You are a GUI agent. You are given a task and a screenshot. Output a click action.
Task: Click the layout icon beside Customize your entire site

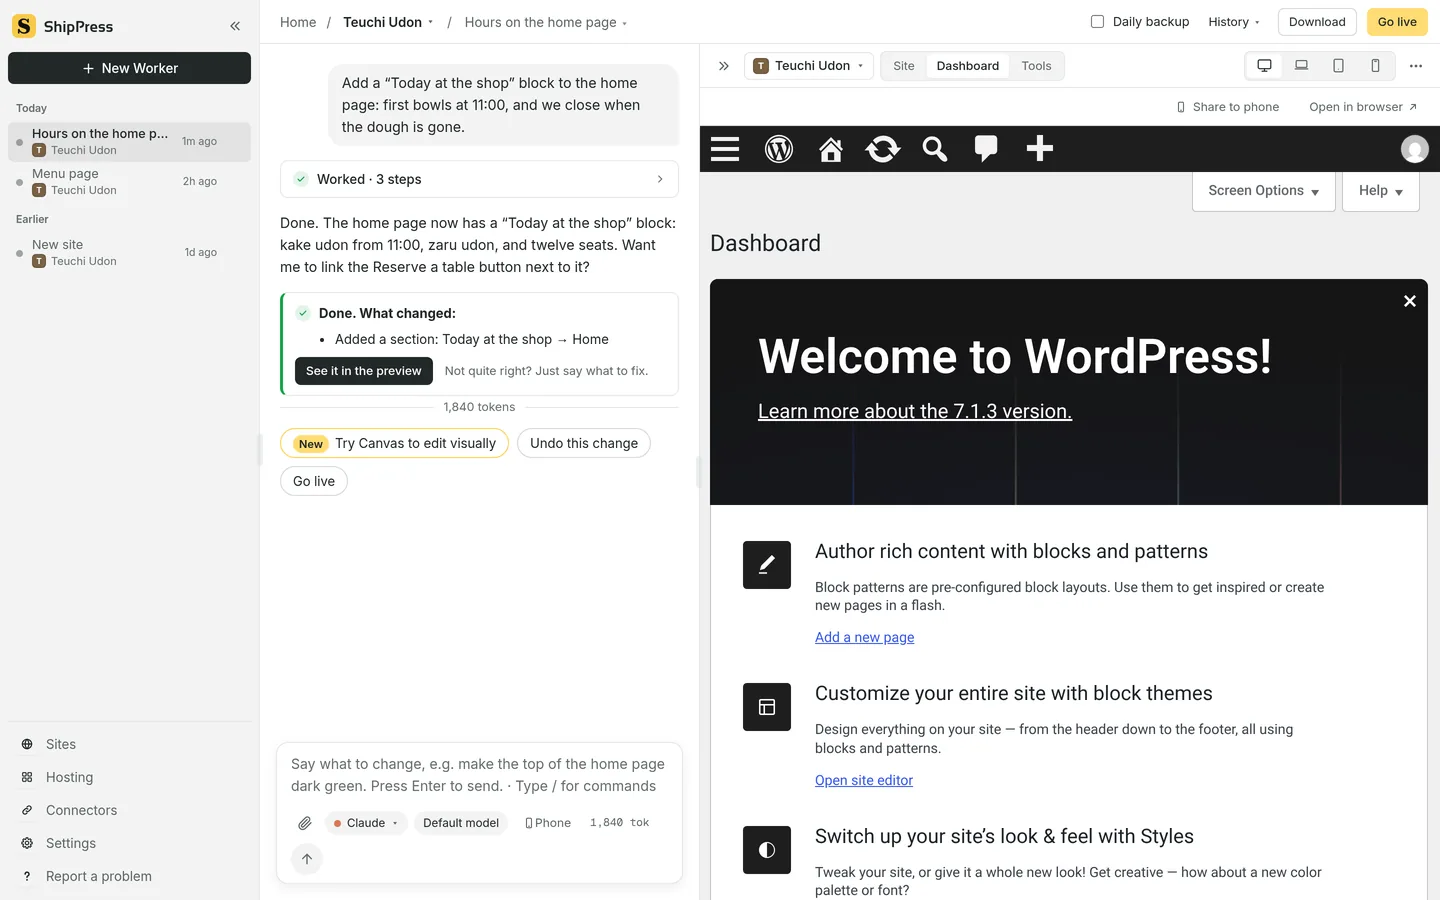click(767, 707)
